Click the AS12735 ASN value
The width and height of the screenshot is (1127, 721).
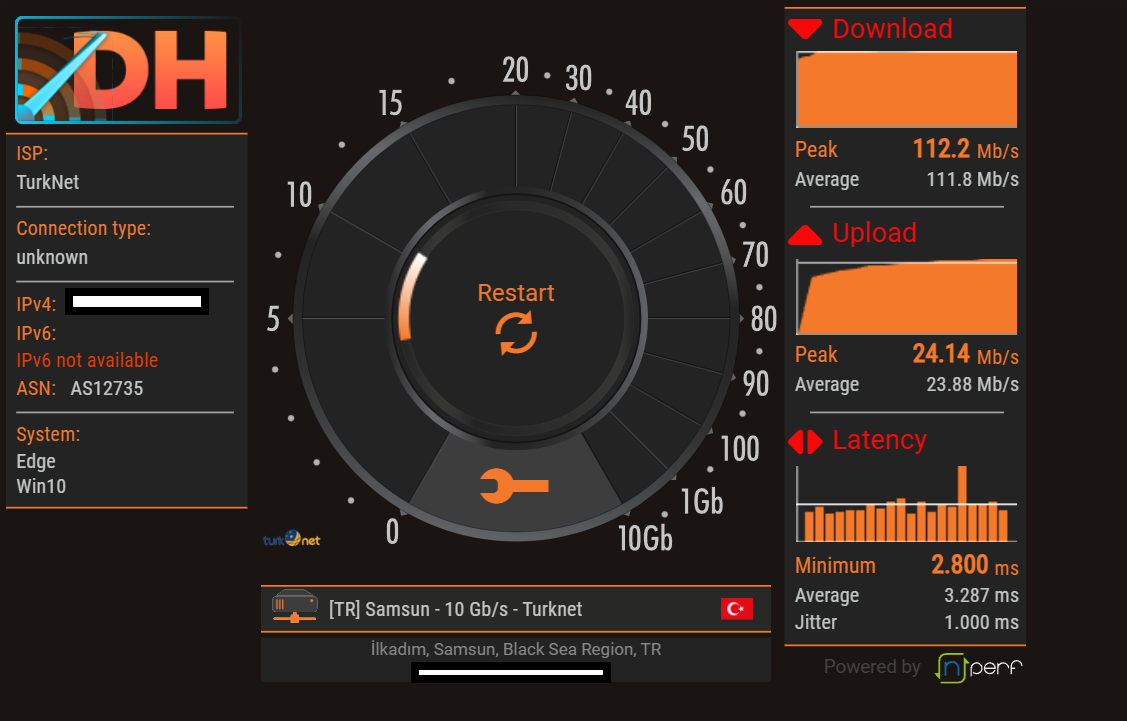107,388
